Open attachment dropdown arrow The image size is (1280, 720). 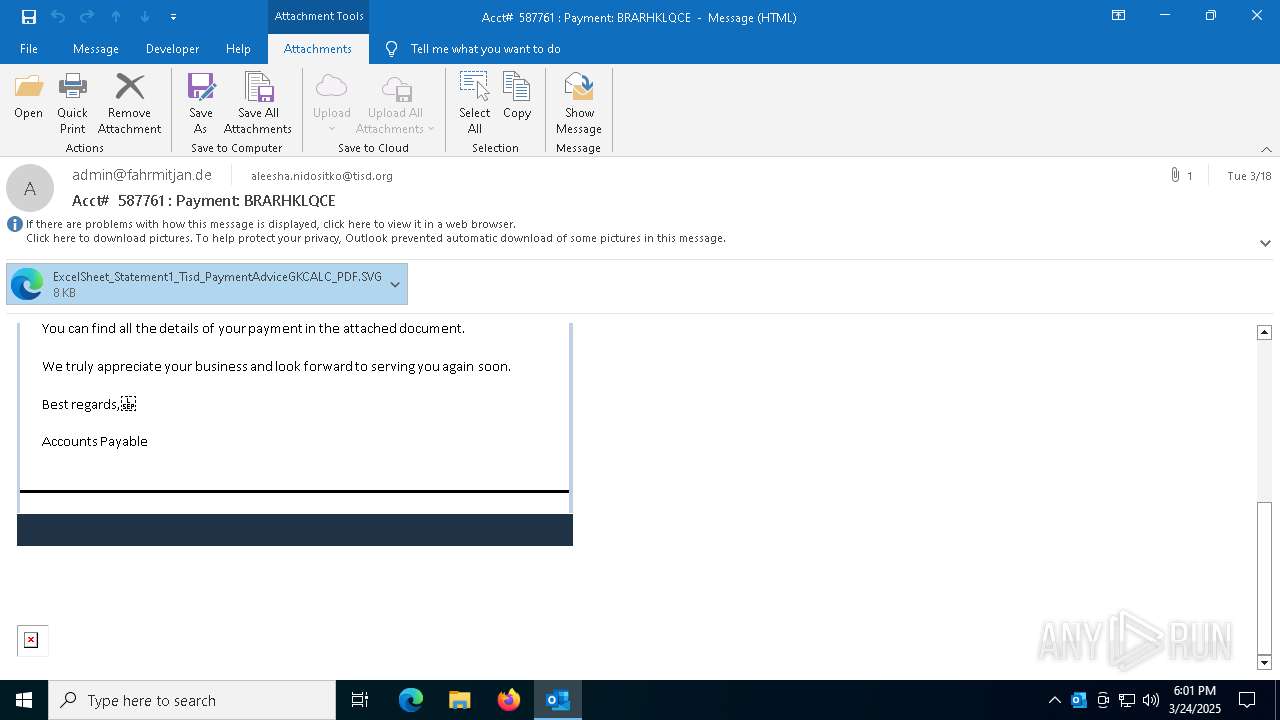395,284
